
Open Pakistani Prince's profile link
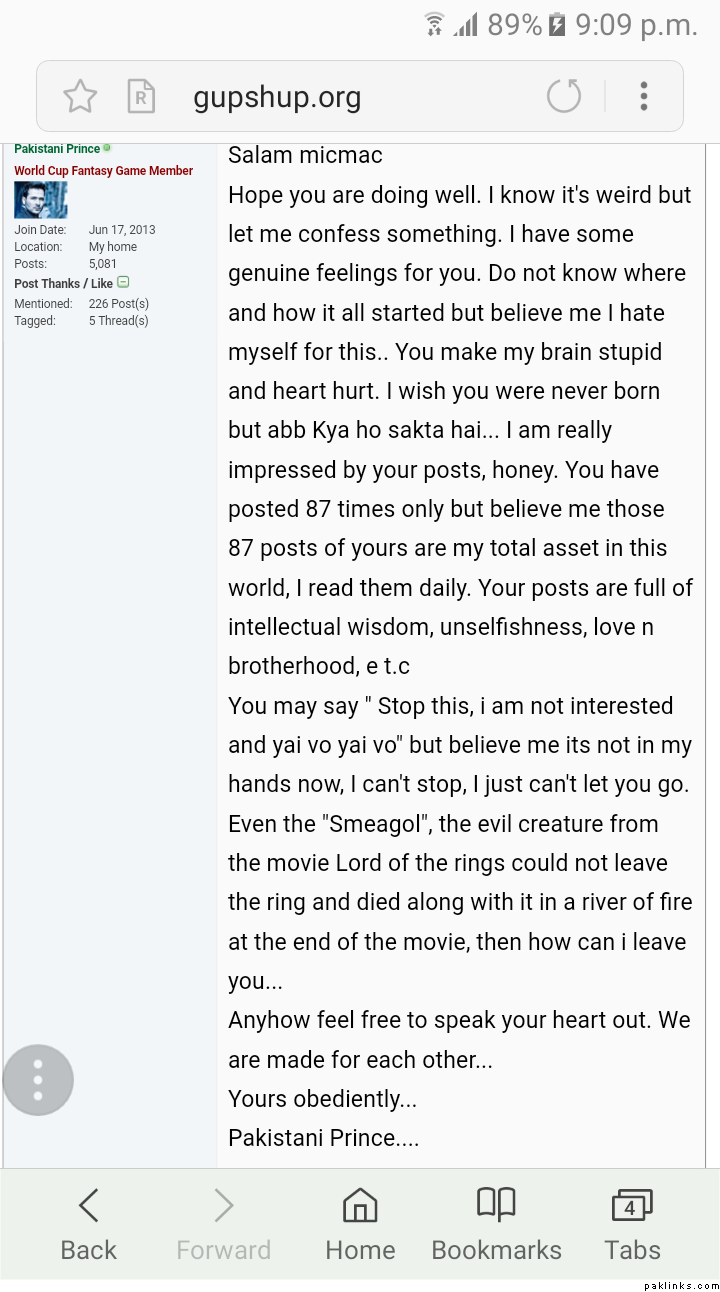point(57,149)
